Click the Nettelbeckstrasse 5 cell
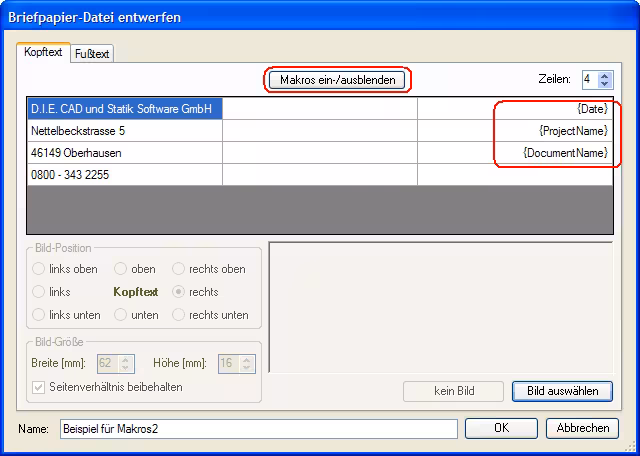 click(124, 131)
